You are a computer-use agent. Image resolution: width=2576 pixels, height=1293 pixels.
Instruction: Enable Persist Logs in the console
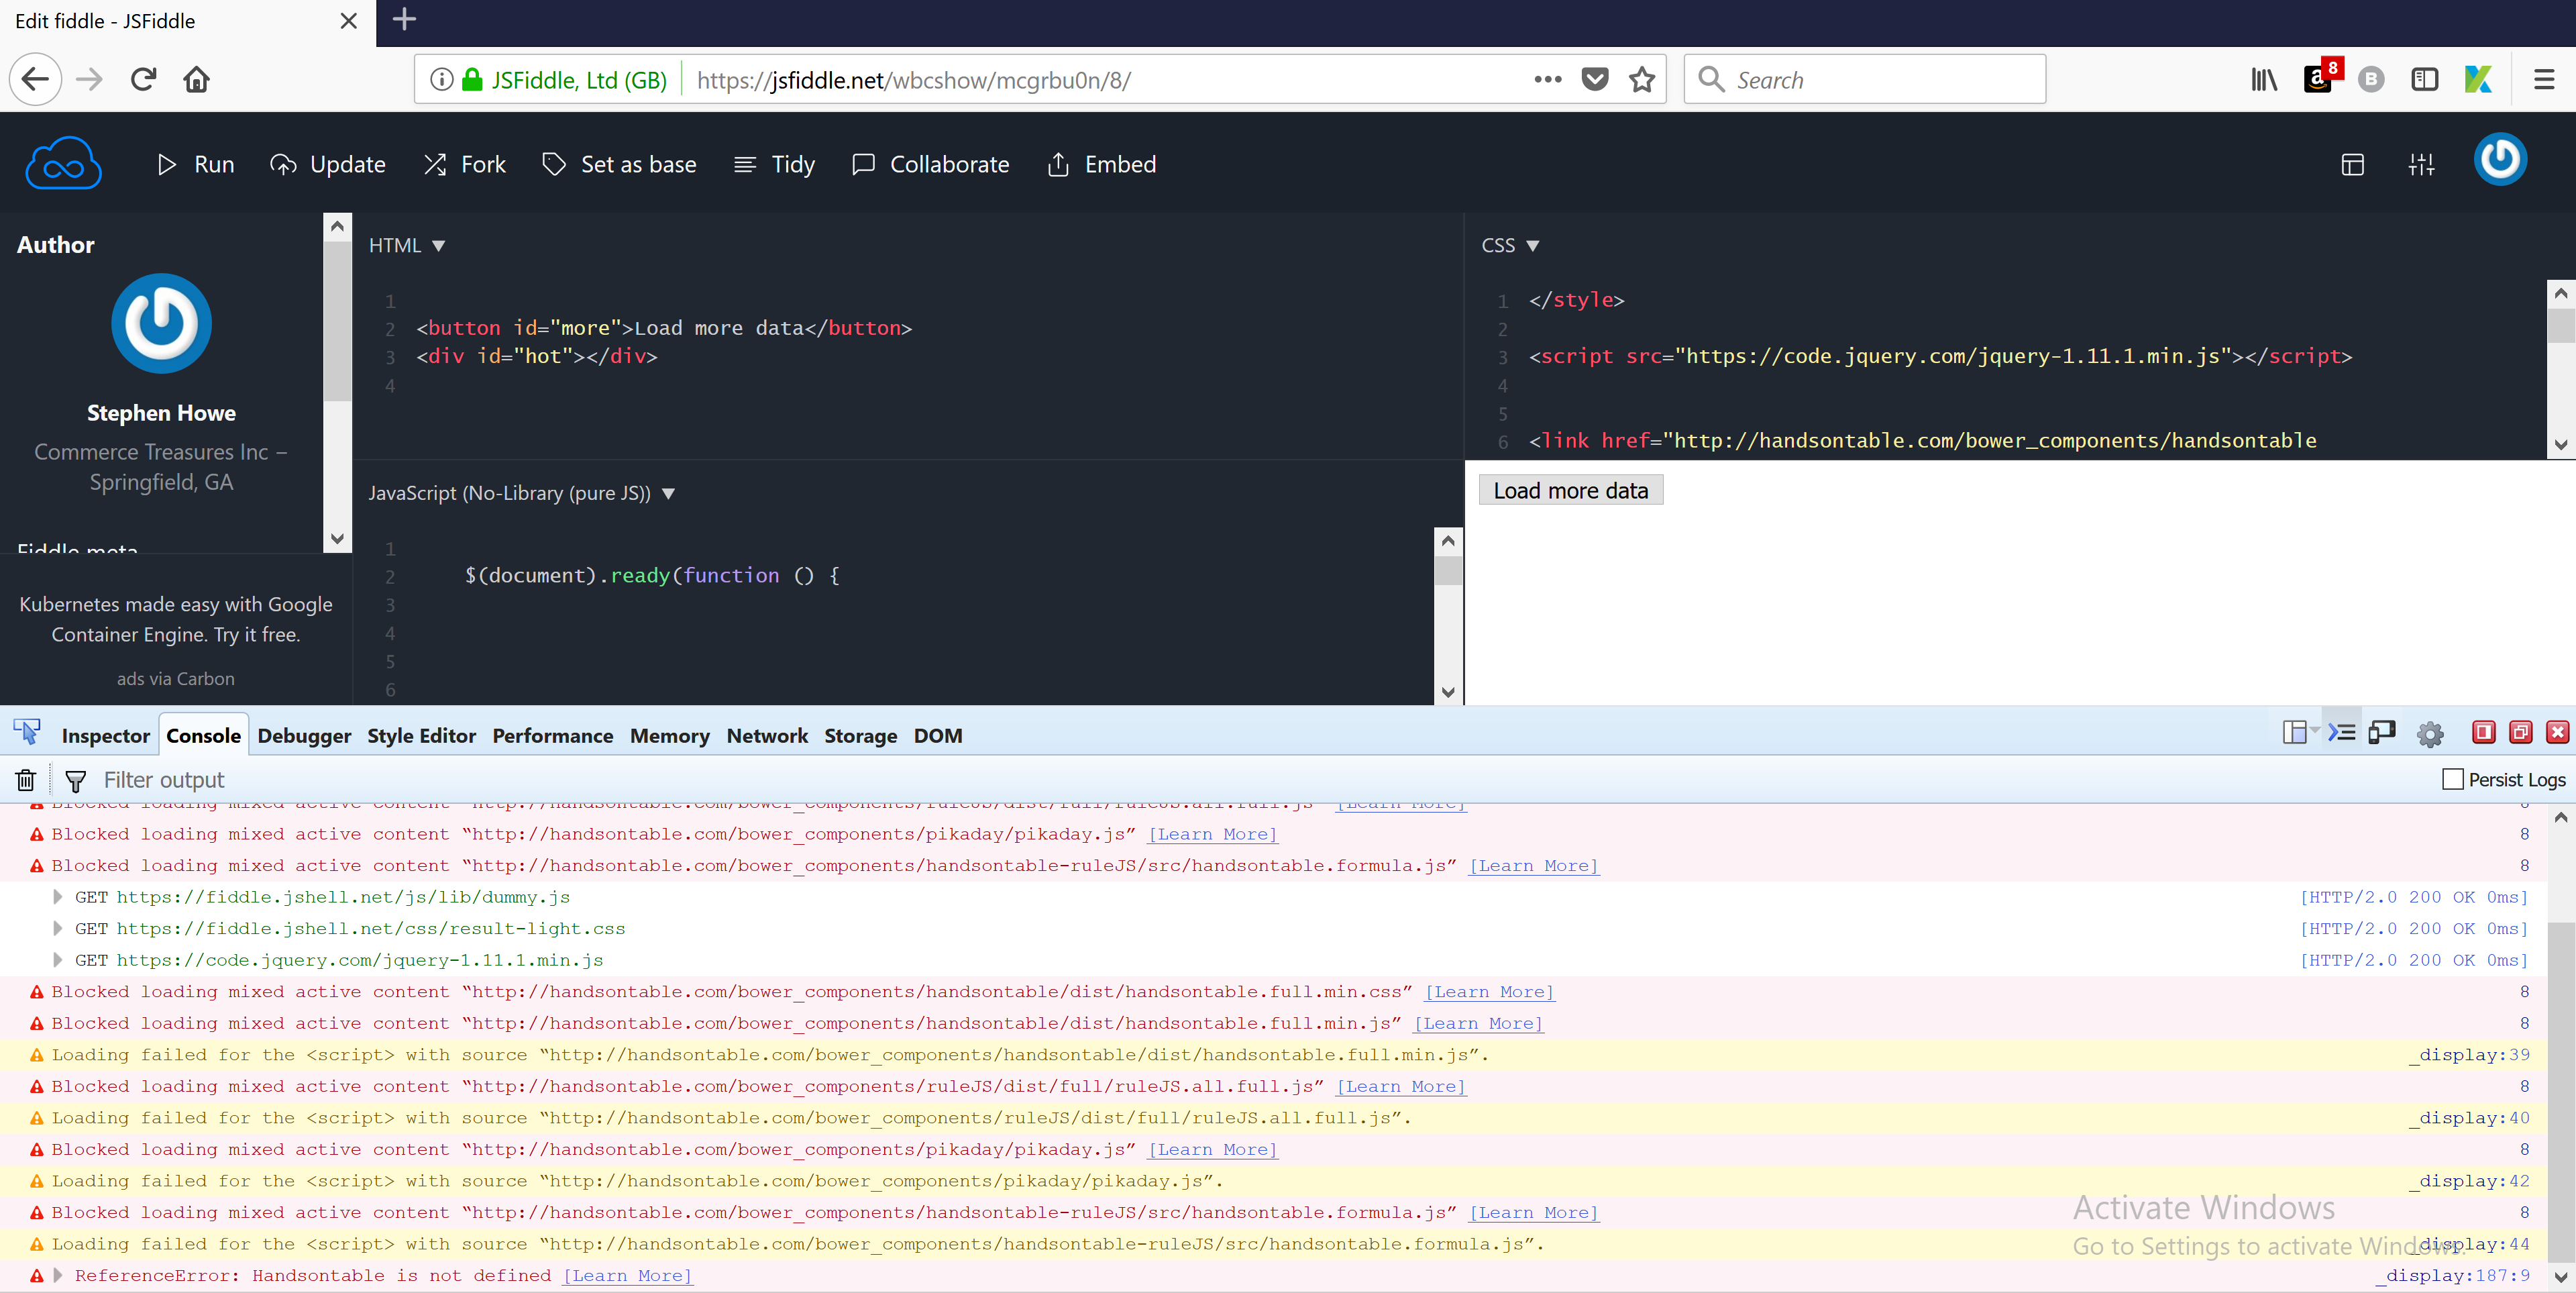click(2455, 780)
